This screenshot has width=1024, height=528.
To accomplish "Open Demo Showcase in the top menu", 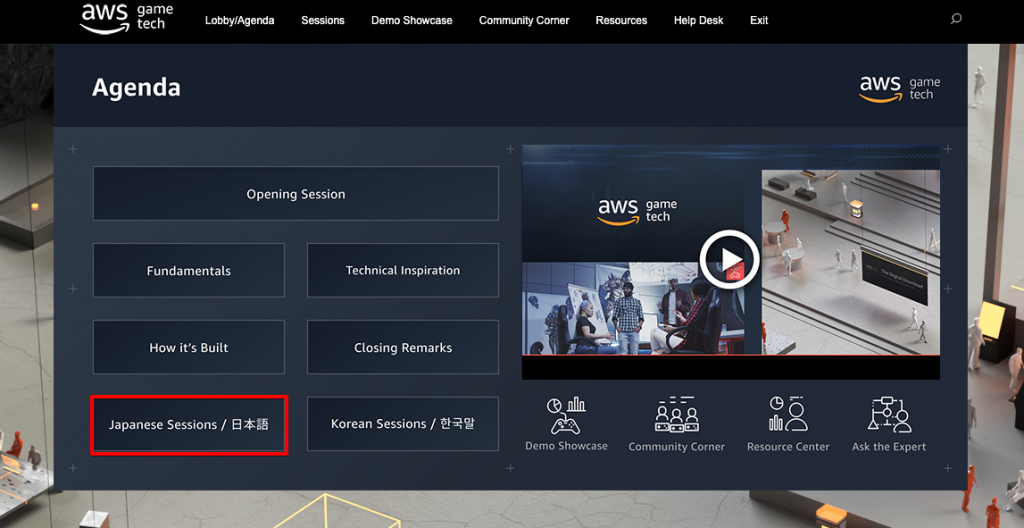I will 411,20.
